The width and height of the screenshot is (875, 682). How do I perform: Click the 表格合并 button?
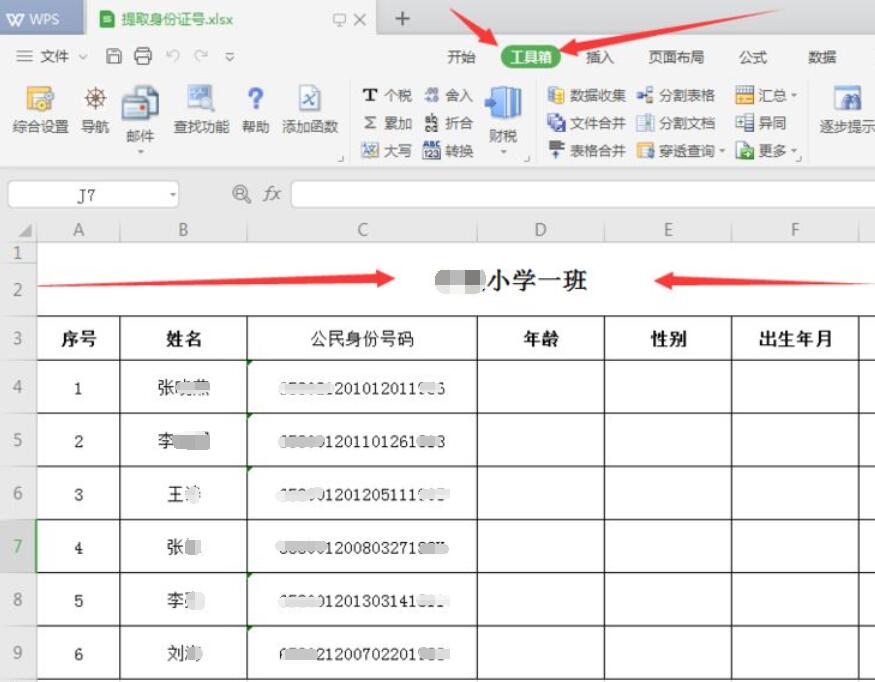point(587,151)
